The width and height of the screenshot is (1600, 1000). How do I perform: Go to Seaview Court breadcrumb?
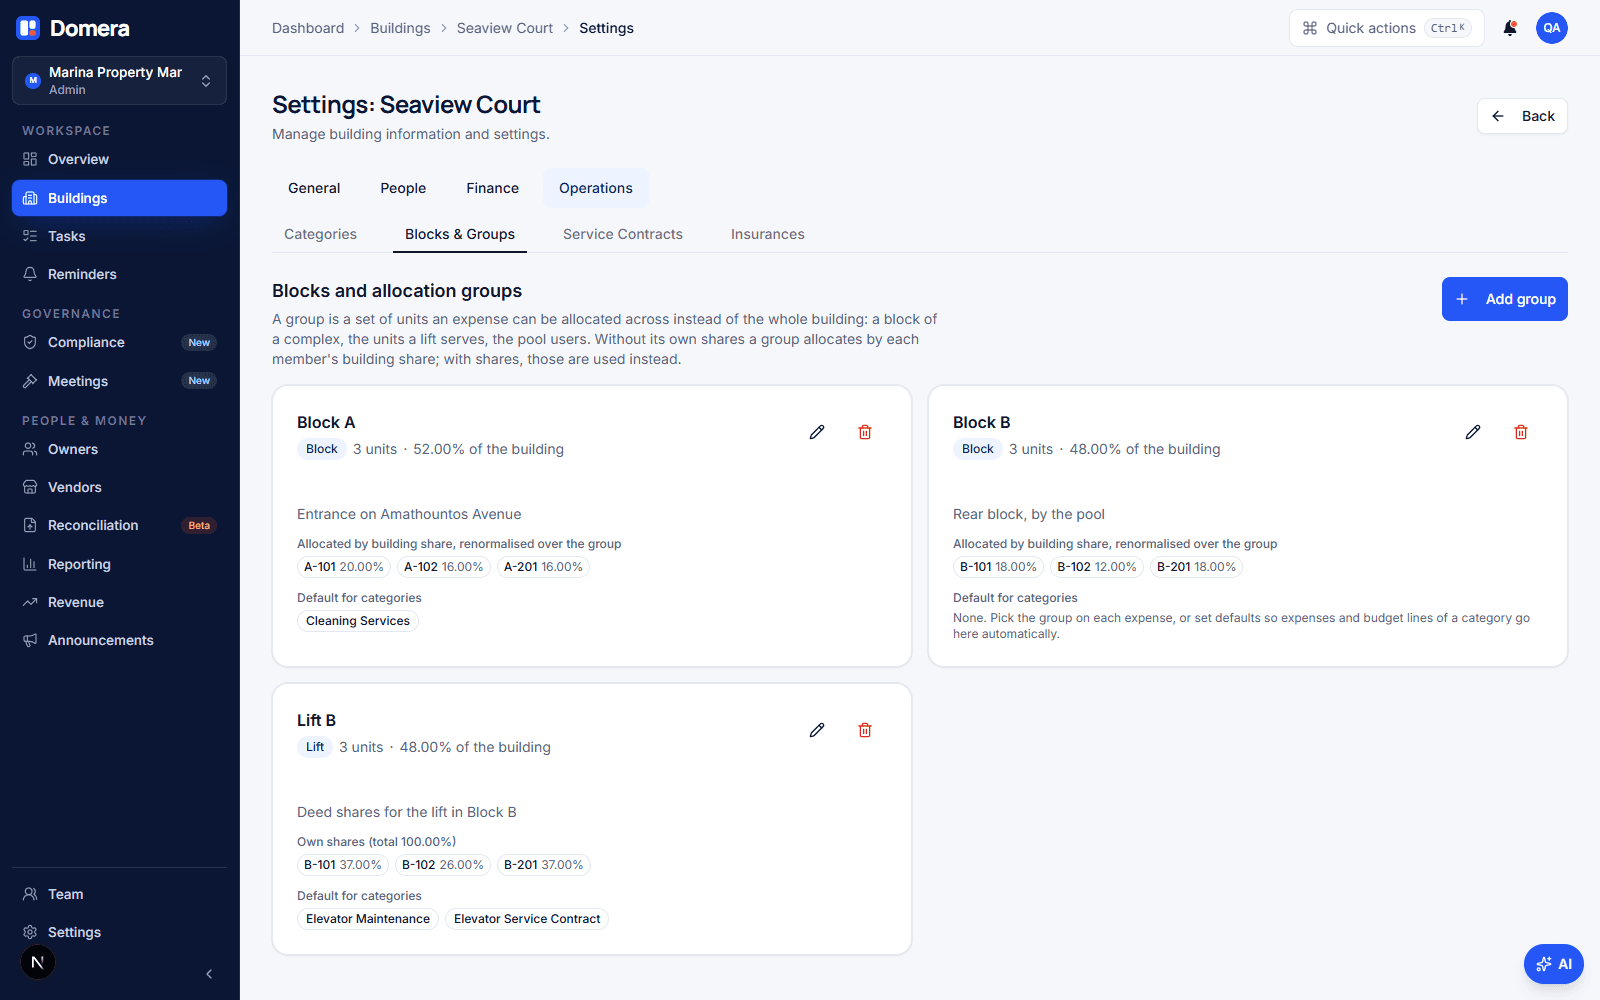[505, 28]
